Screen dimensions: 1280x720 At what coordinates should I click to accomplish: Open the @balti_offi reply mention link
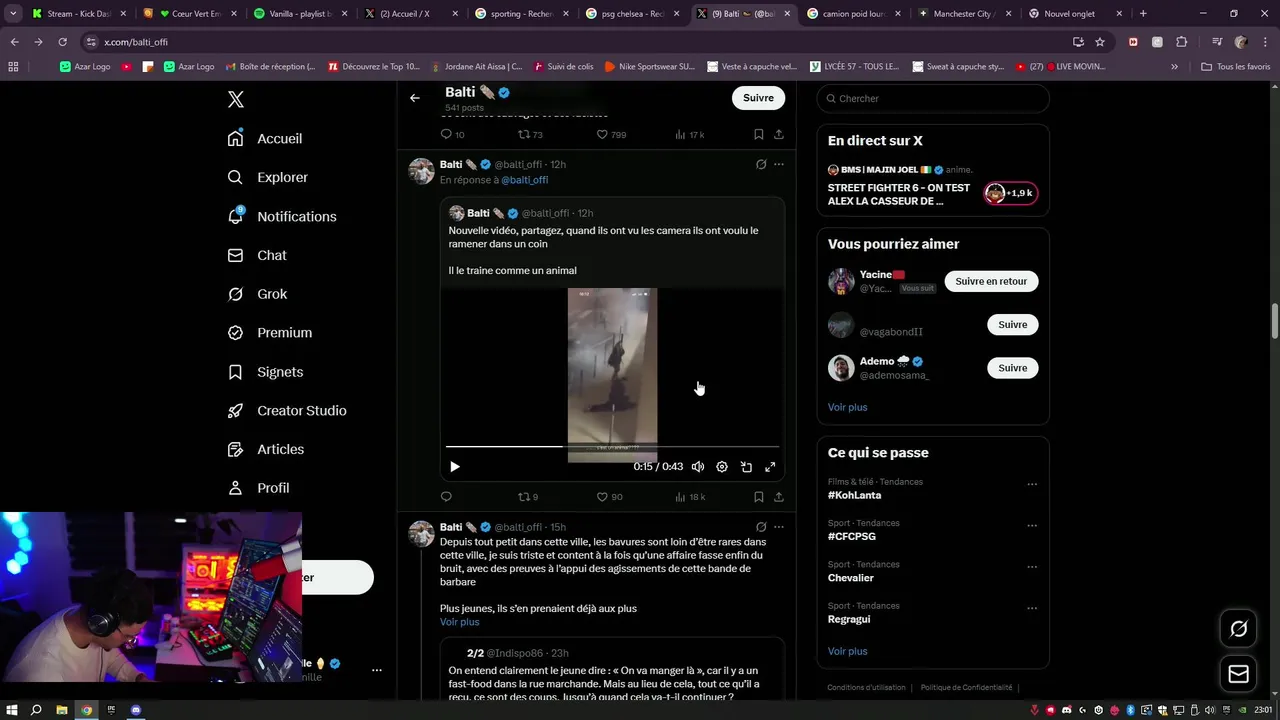[x=524, y=180]
